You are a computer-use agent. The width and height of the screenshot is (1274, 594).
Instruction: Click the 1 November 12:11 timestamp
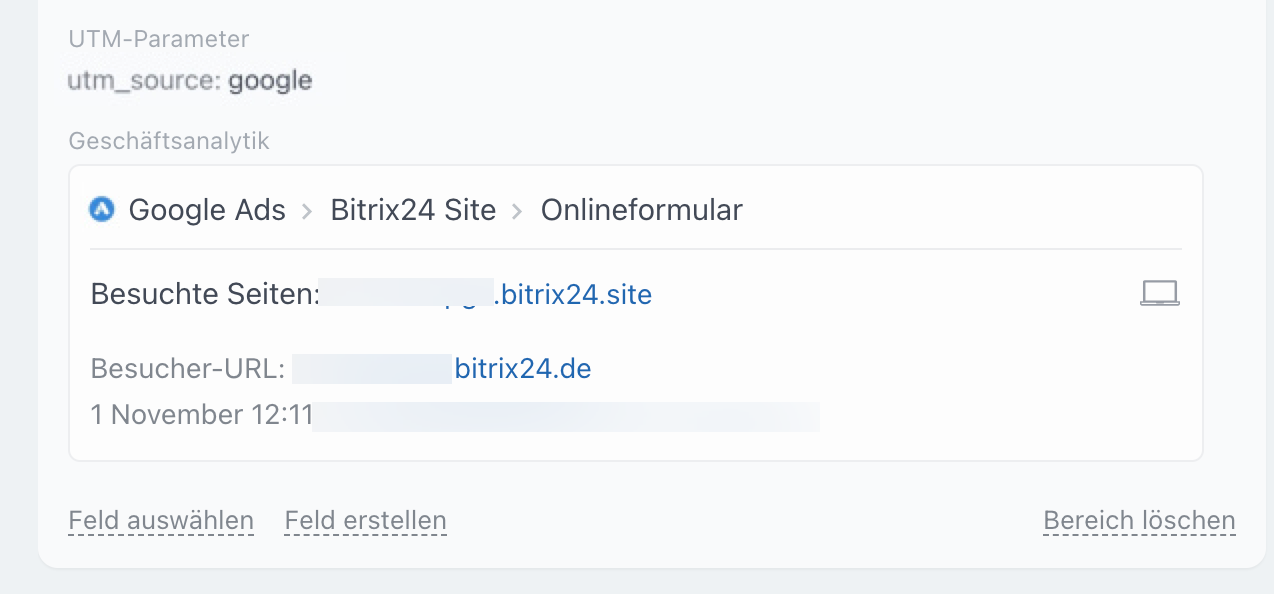tap(201, 415)
